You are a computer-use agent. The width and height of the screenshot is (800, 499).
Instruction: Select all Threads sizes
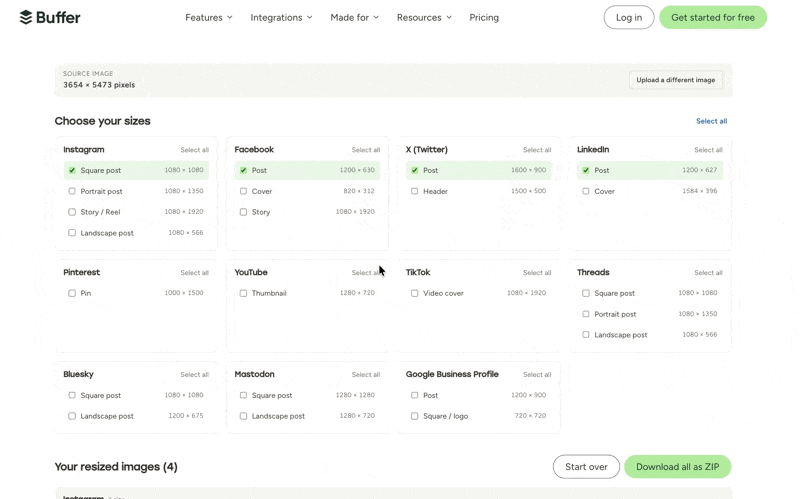(x=708, y=273)
